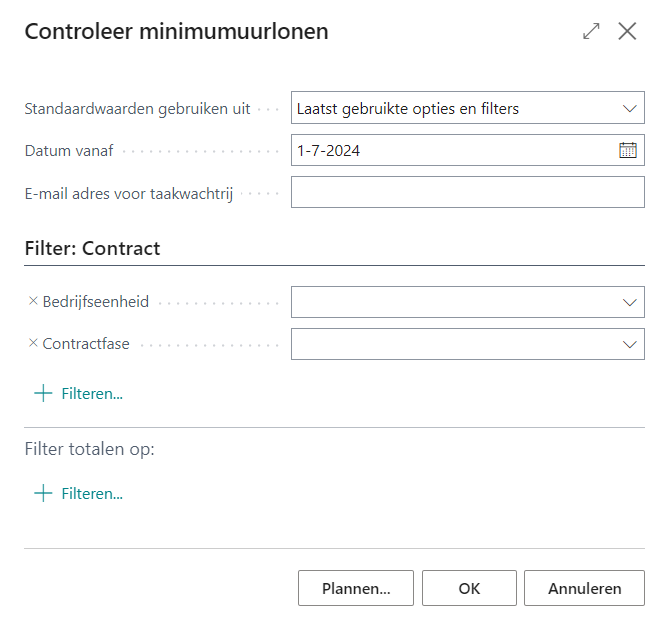The height and width of the screenshot is (625, 672).
Task: Click inside the Contractfase filter field
Action: [450, 344]
